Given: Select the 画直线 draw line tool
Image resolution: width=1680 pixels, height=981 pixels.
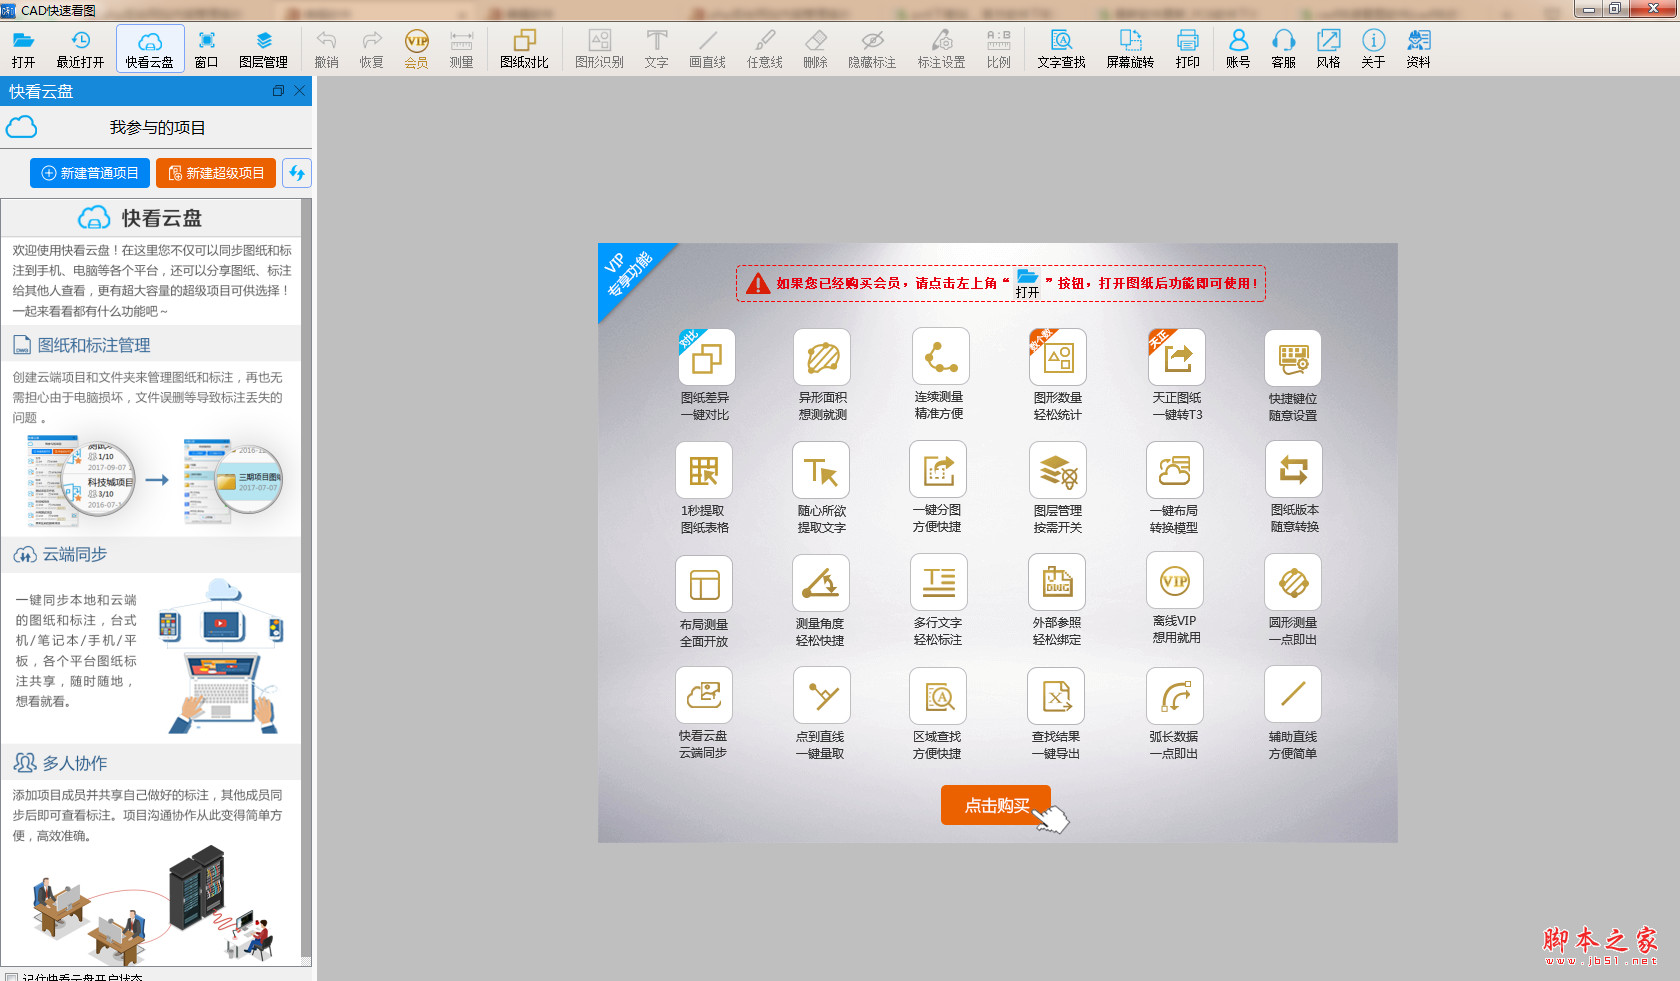Looking at the screenshot, I should (x=707, y=48).
